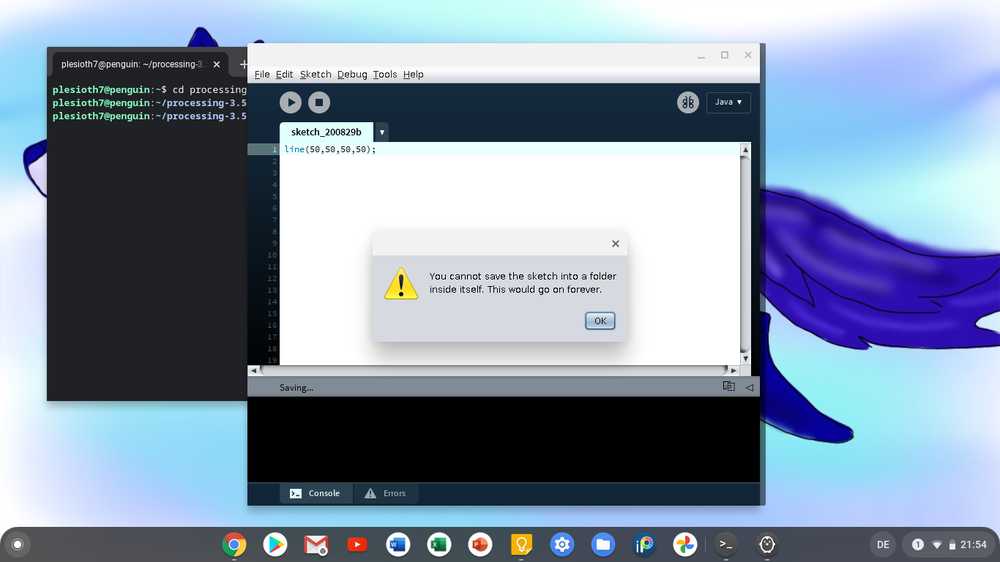The image size is (1000, 562).
Task: Select the sketch_200829b tab
Action: click(x=326, y=132)
